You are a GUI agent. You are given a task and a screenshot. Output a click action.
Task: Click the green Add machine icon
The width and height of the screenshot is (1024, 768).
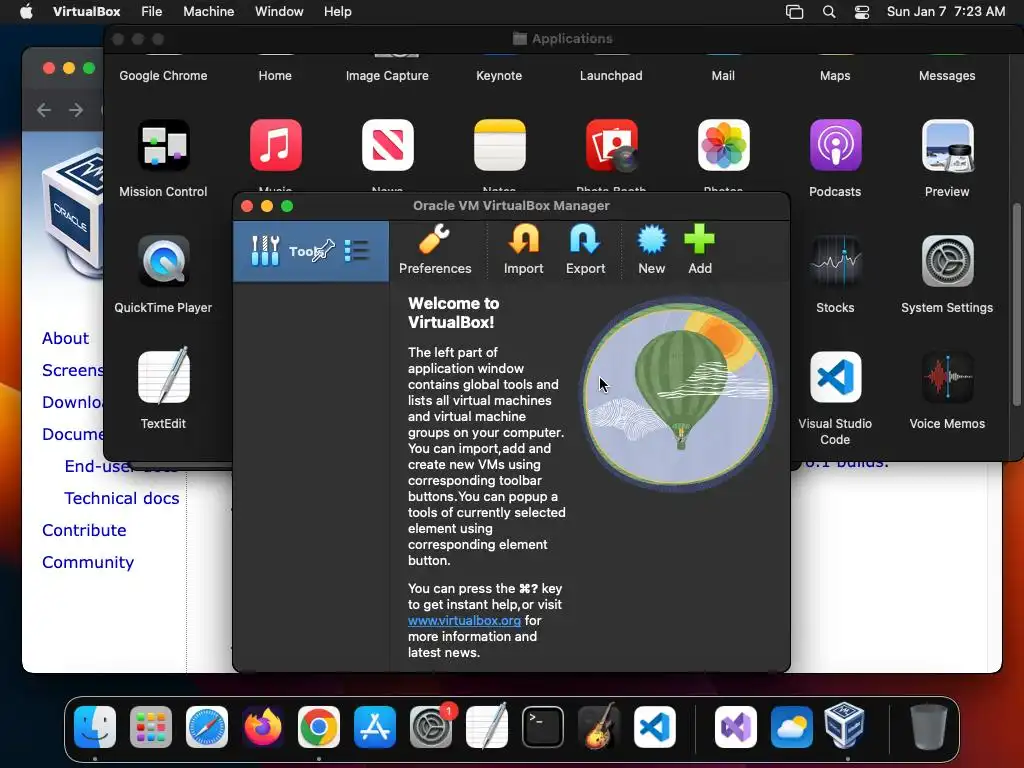click(699, 249)
